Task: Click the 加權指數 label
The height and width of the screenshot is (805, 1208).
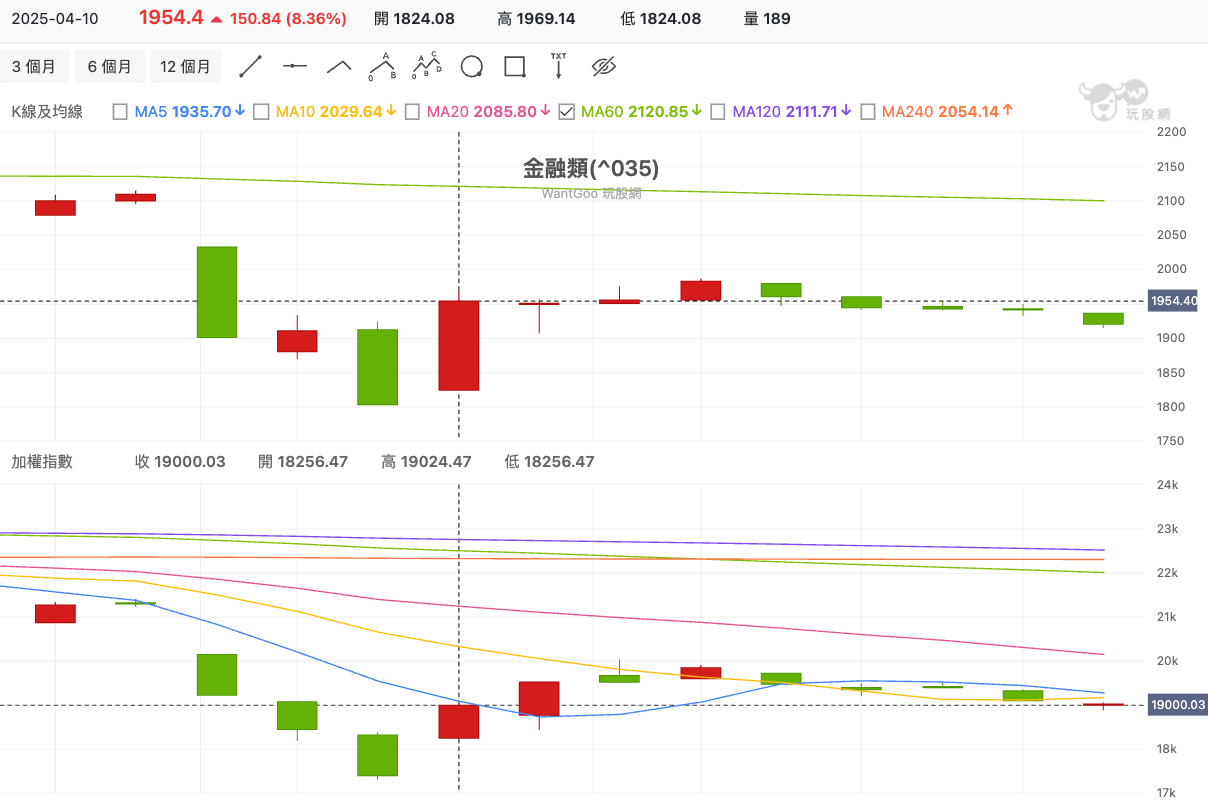Action: (x=42, y=462)
